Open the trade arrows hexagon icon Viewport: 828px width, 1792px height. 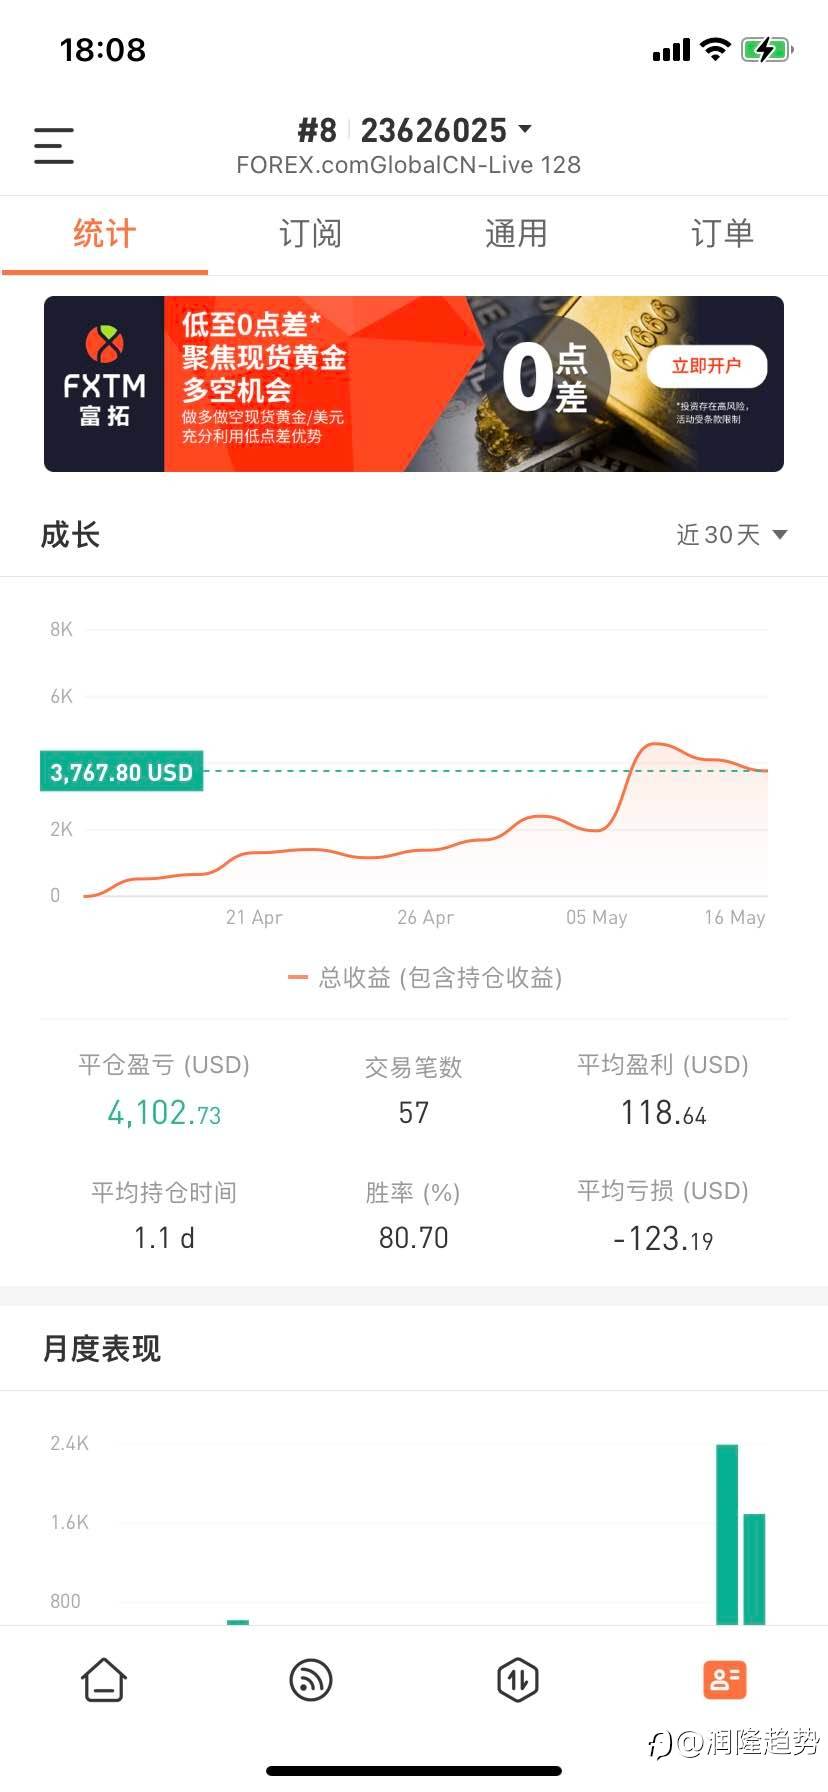pyautogui.click(x=517, y=1680)
